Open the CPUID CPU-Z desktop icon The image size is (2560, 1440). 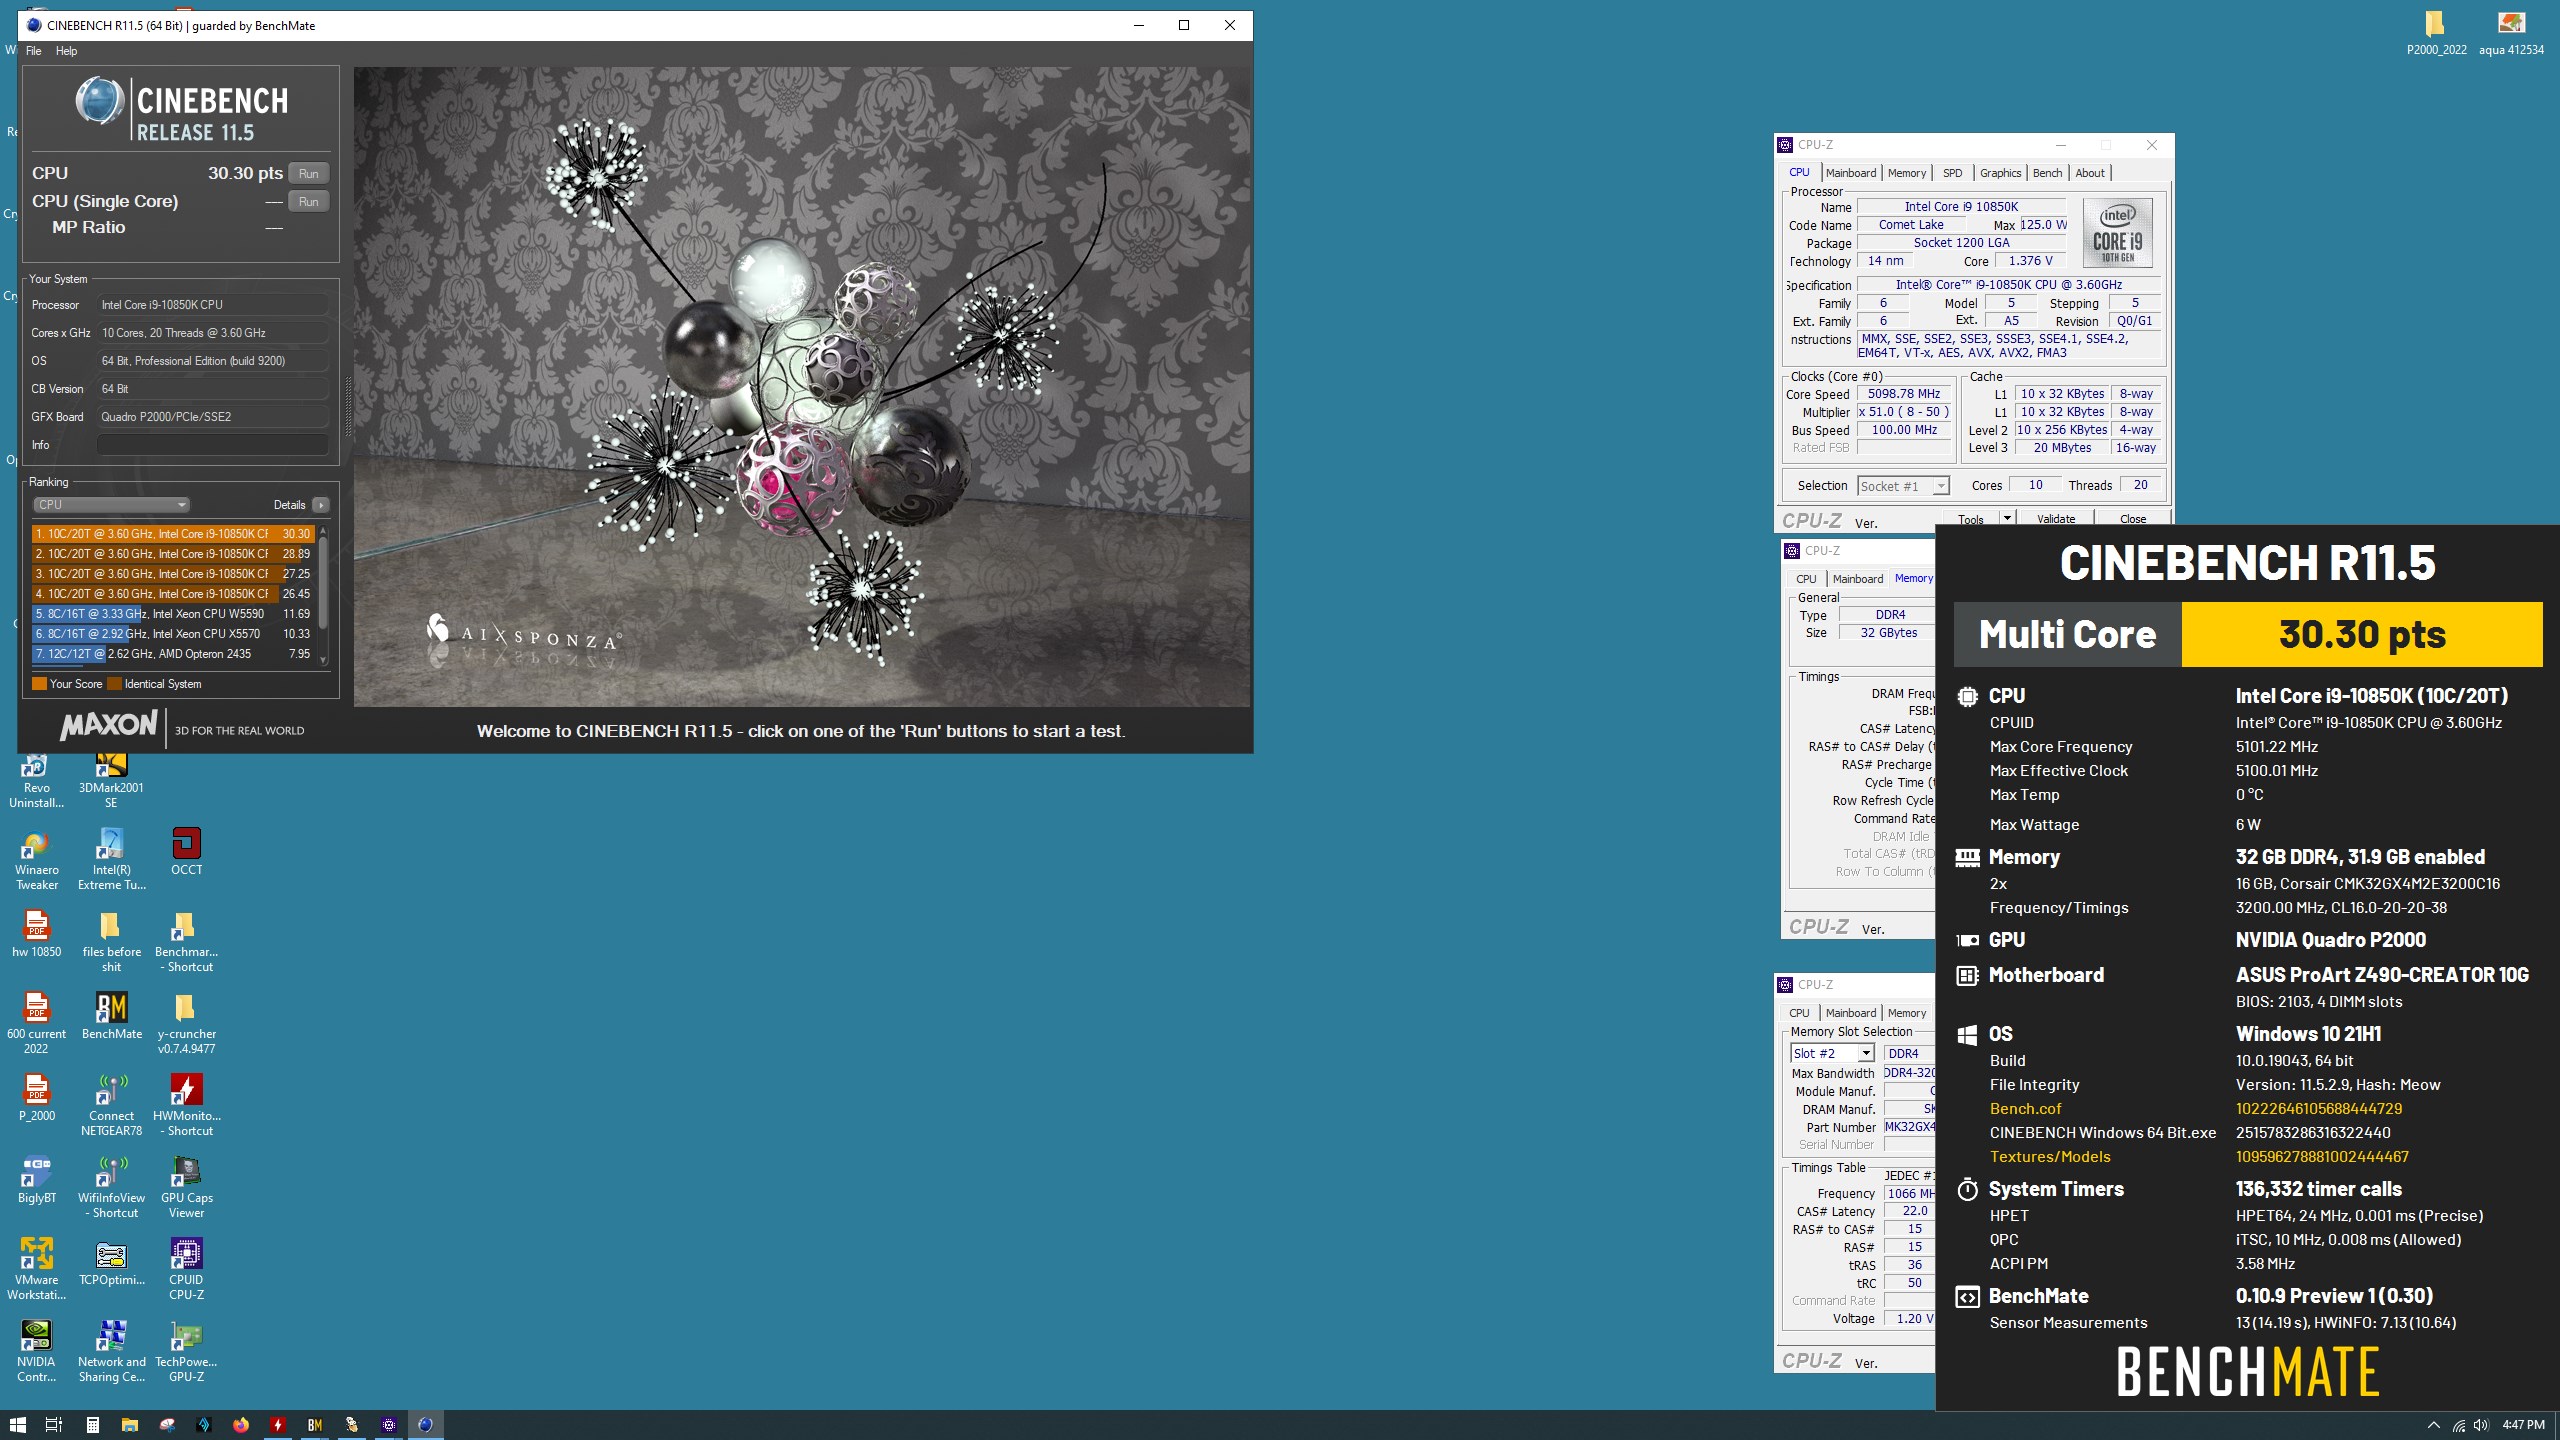(x=186, y=1270)
